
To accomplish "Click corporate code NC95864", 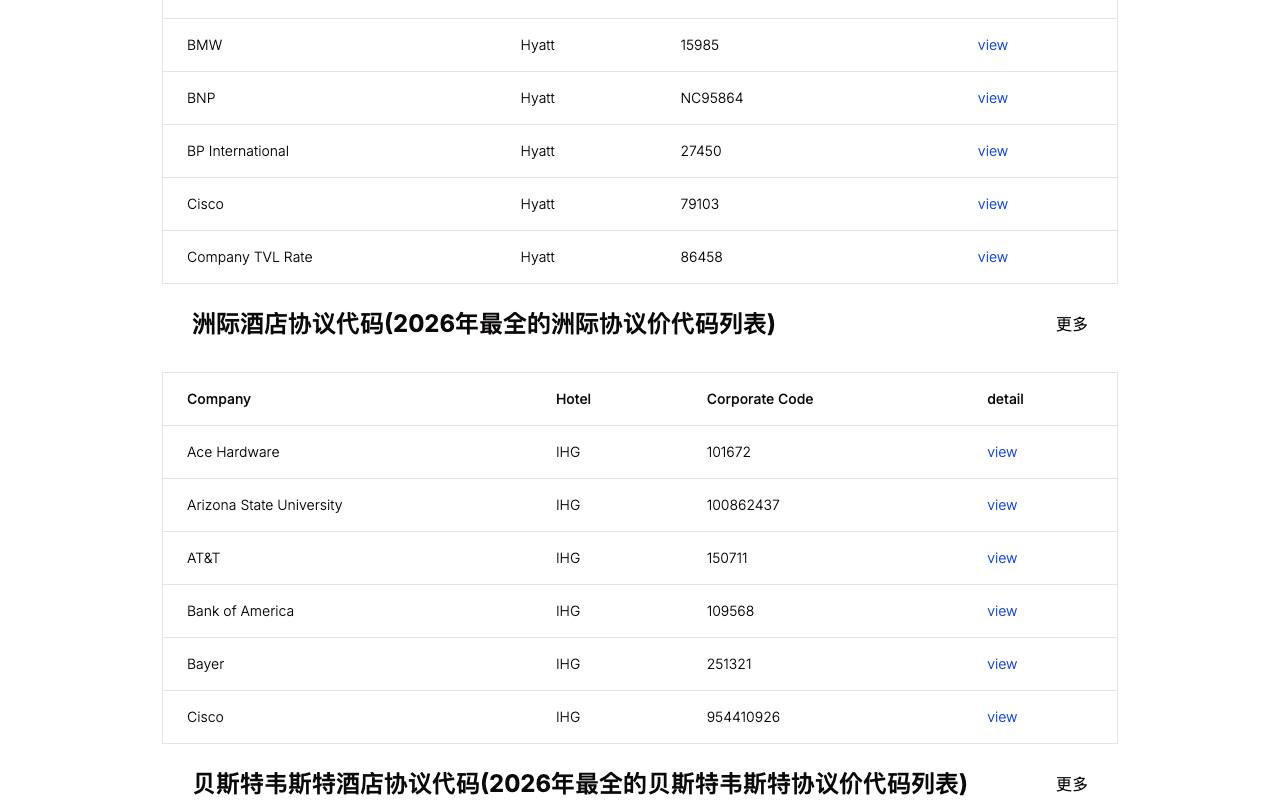I will click(x=712, y=98).
